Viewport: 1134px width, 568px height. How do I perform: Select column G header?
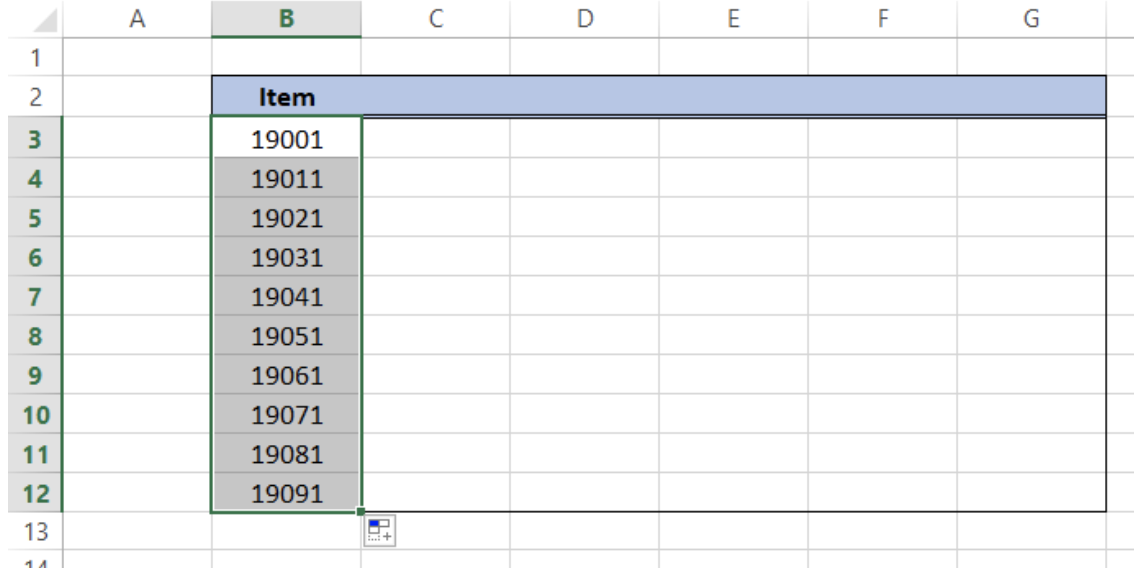1031,19
